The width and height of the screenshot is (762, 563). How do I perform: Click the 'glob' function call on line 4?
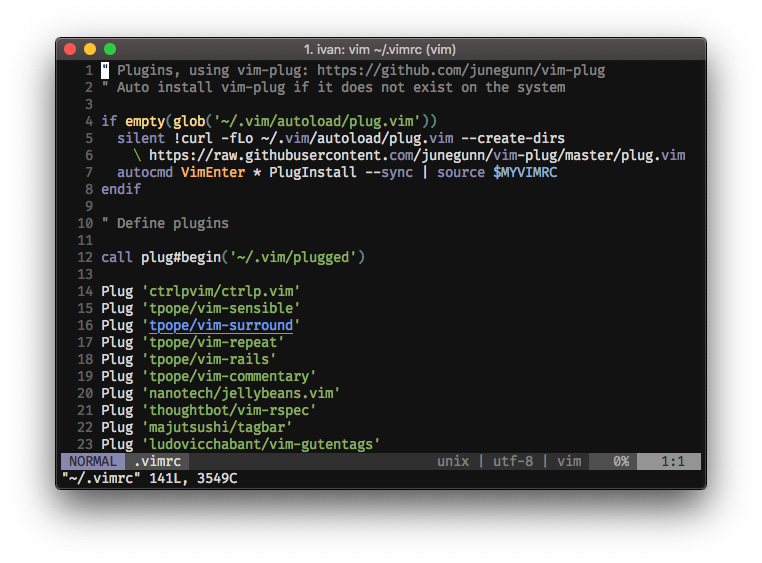pos(189,121)
